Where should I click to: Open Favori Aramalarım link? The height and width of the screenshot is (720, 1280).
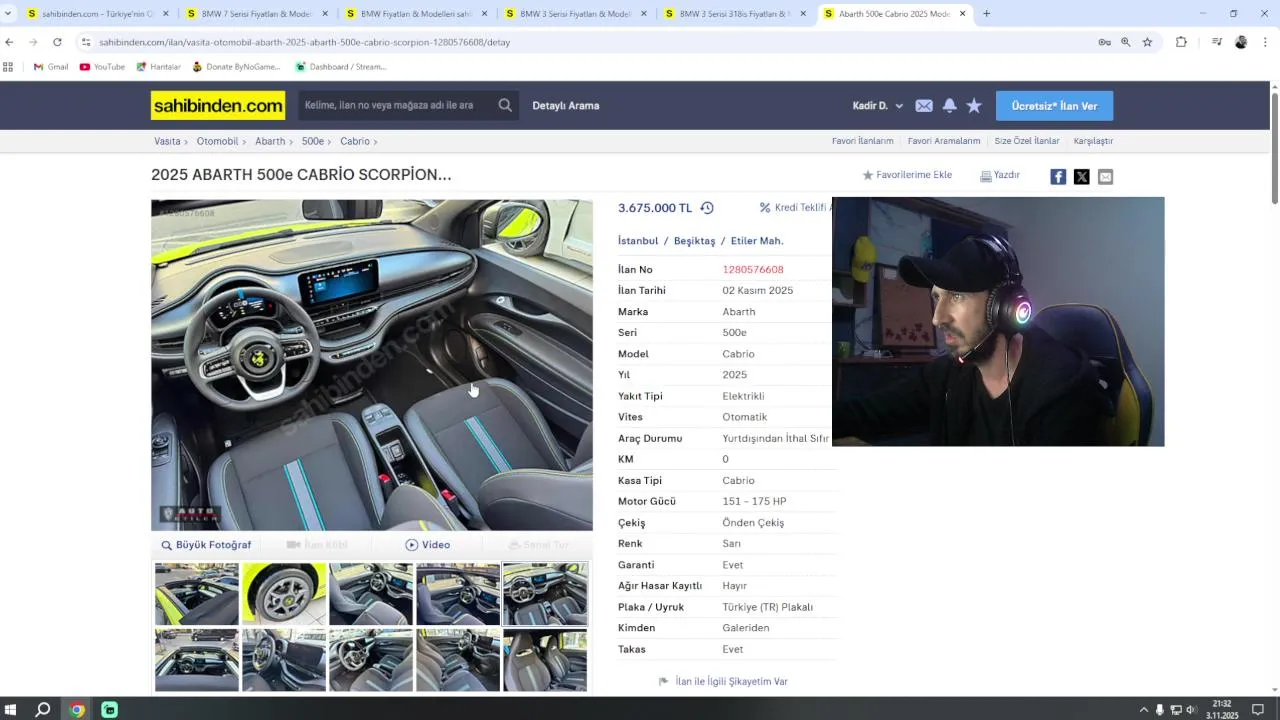coord(944,141)
